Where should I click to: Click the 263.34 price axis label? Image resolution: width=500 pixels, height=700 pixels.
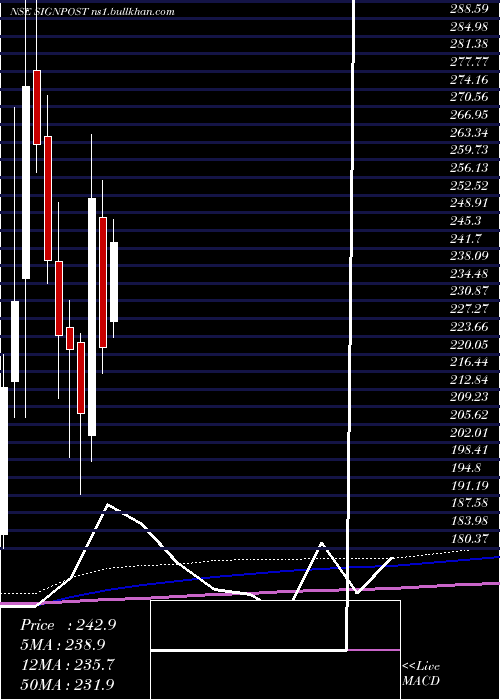[x=469, y=133]
